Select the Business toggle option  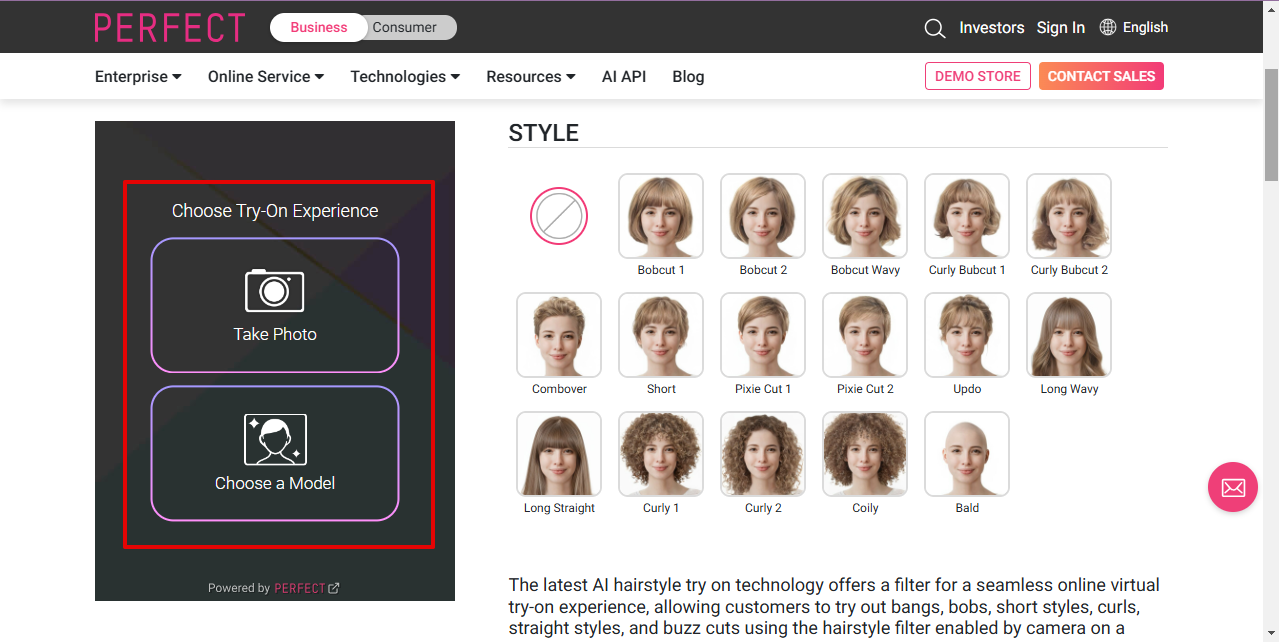point(318,28)
